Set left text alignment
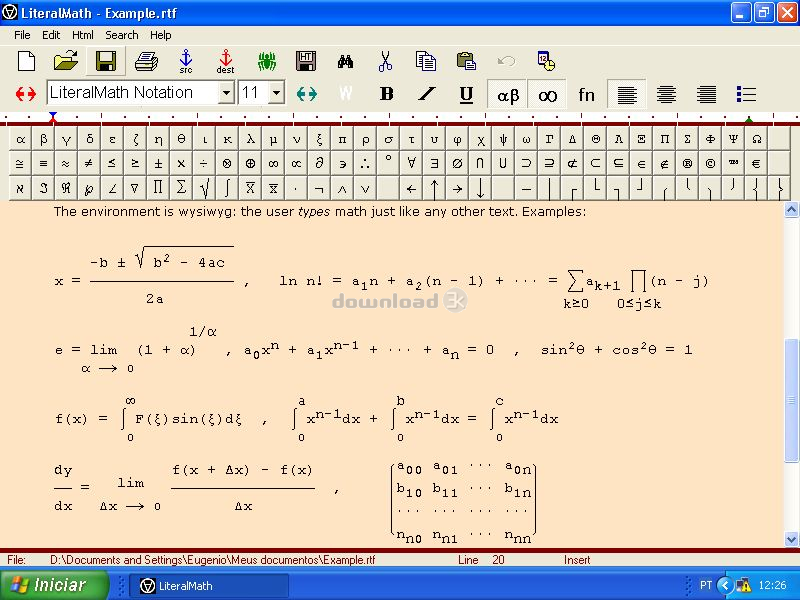Image resolution: width=800 pixels, height=600 pixels. pyautogui.click(x=627, y=94)
